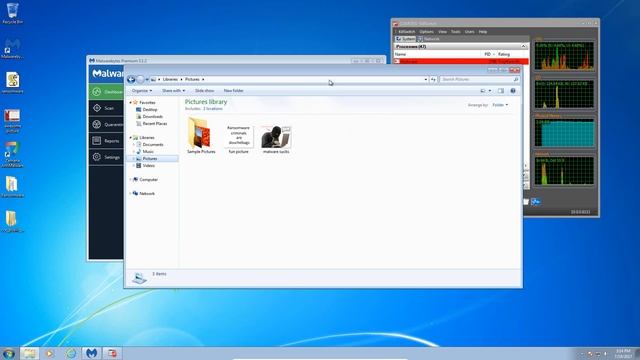Click the Explorer forward arrow button

(x=140, y=79)
